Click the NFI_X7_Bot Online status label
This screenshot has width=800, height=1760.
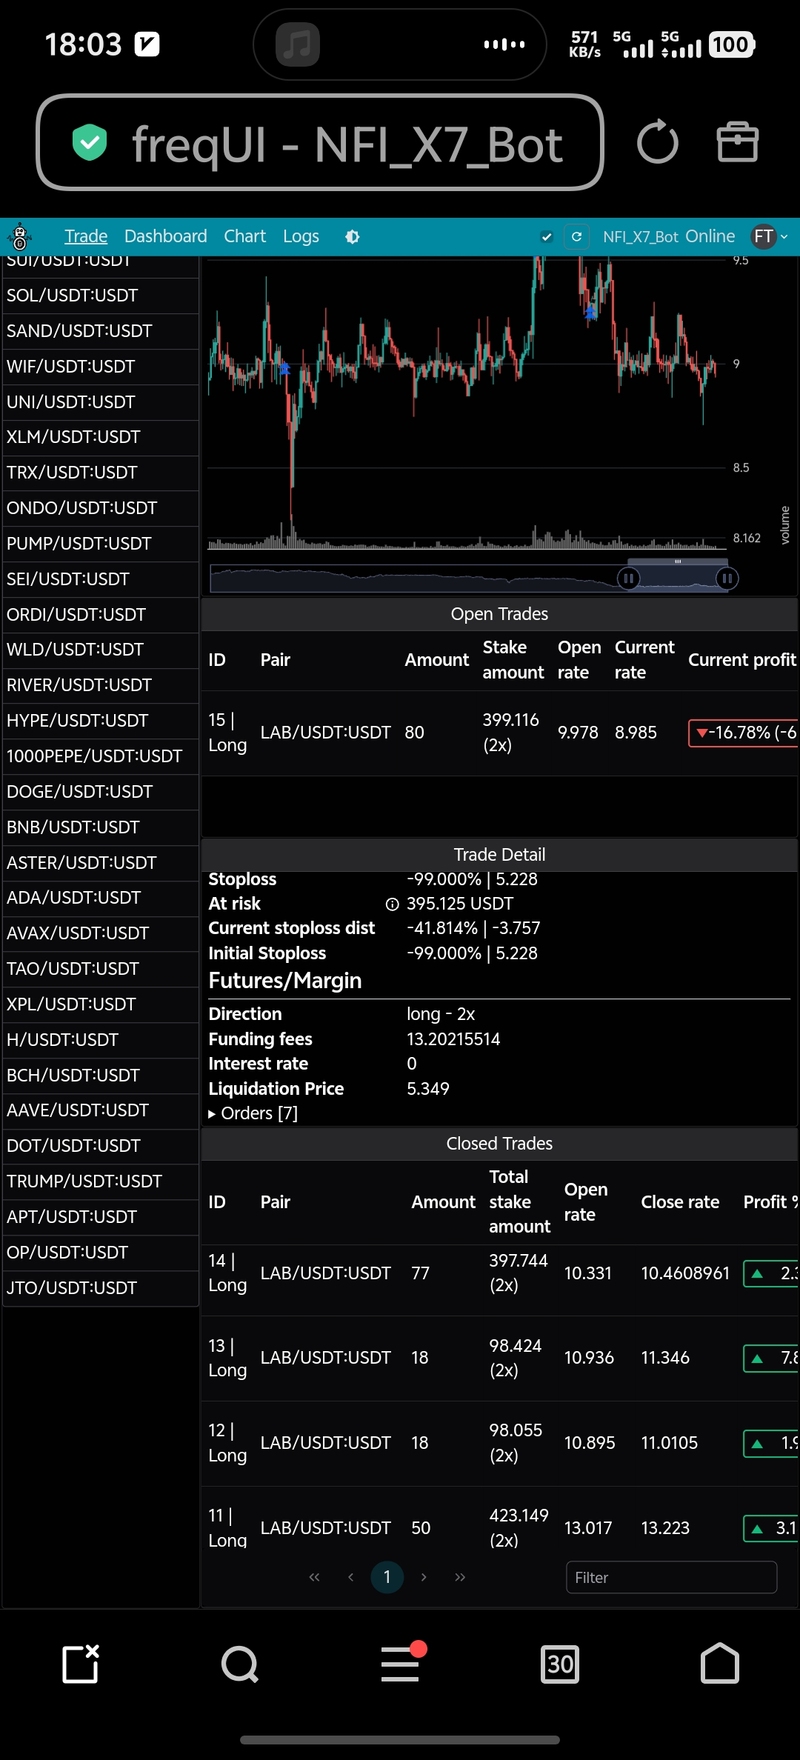669,237
